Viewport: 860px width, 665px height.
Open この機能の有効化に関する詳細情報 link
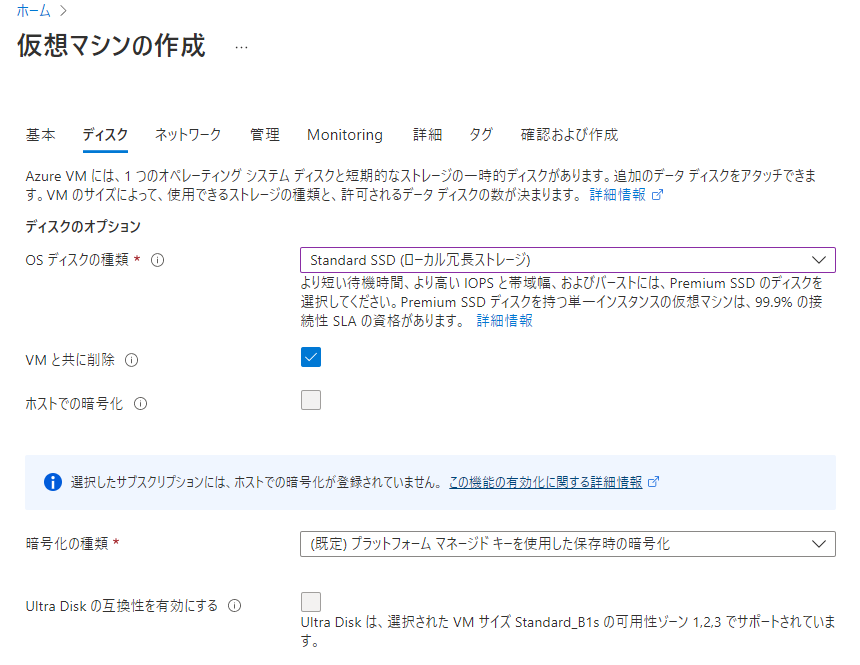(546, 482)
